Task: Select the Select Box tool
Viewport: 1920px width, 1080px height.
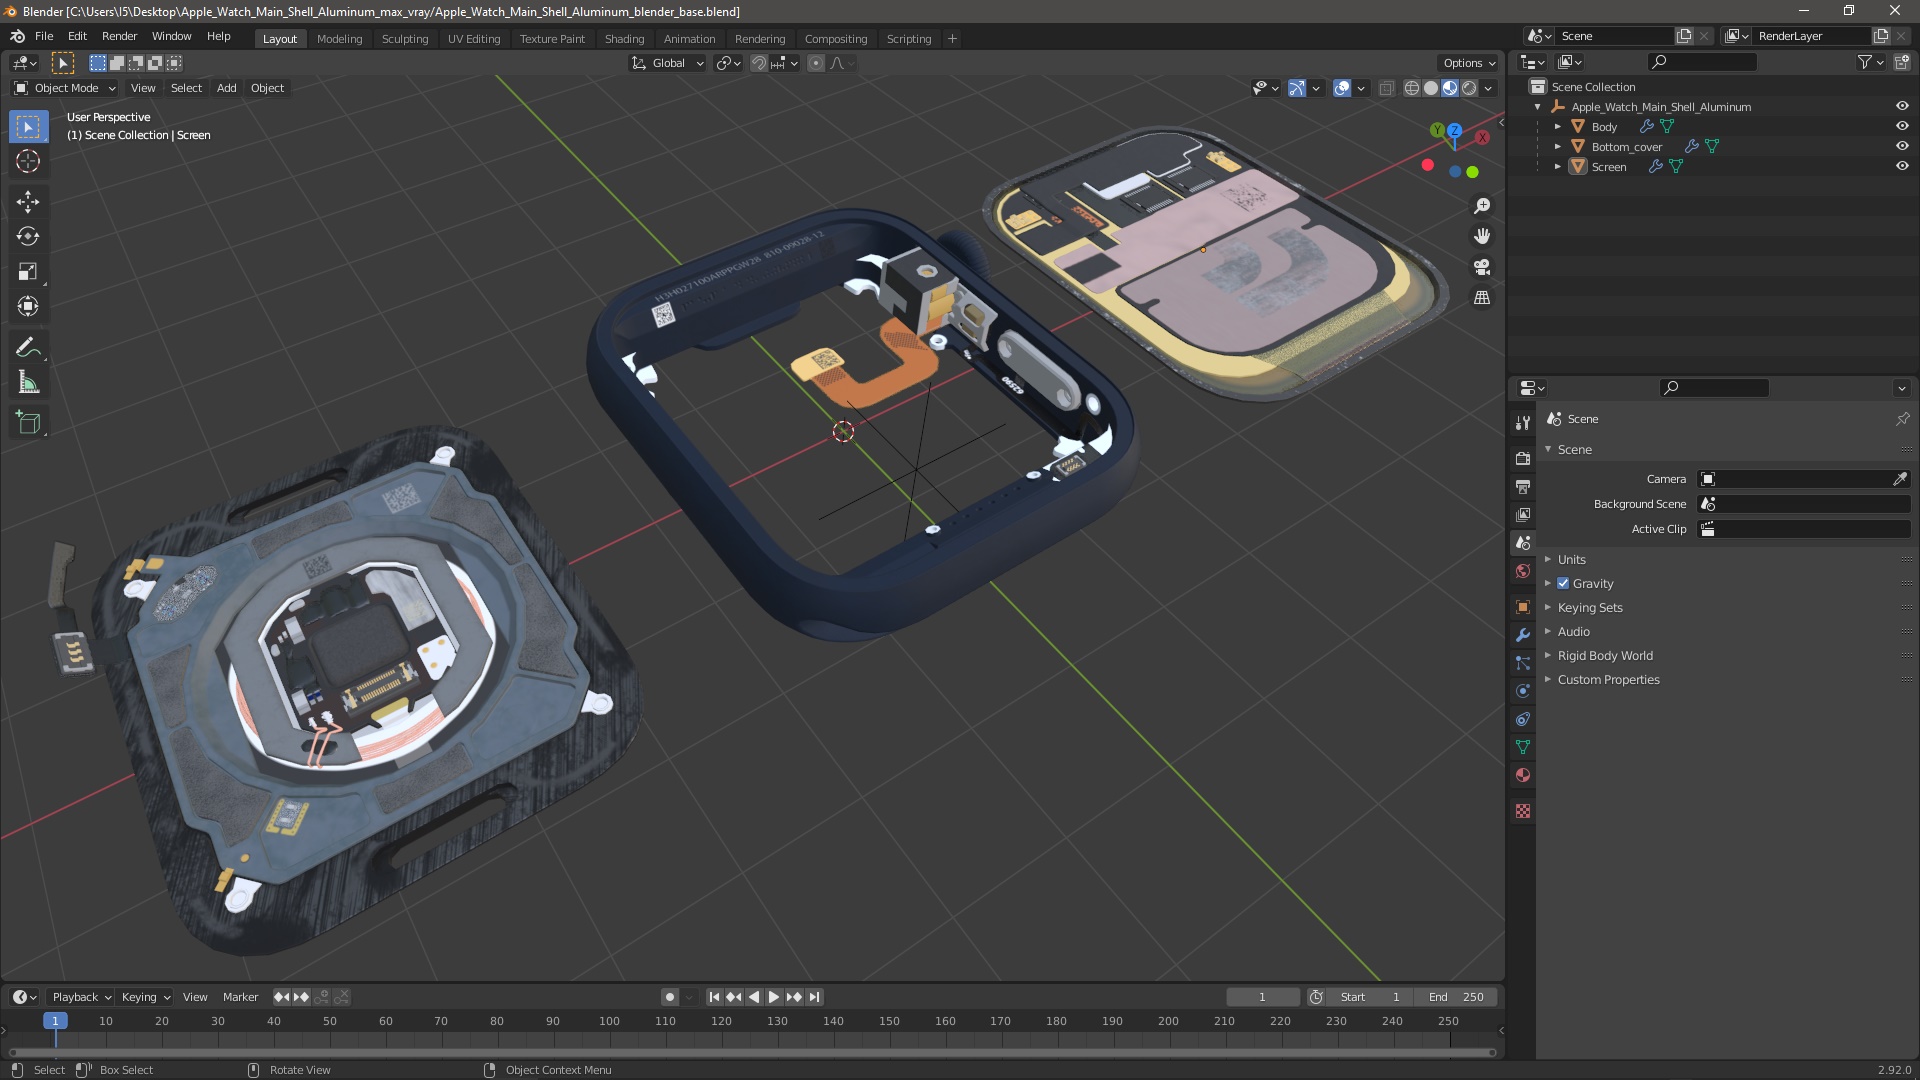Action: pyautogui.click(x=28, y=127)
